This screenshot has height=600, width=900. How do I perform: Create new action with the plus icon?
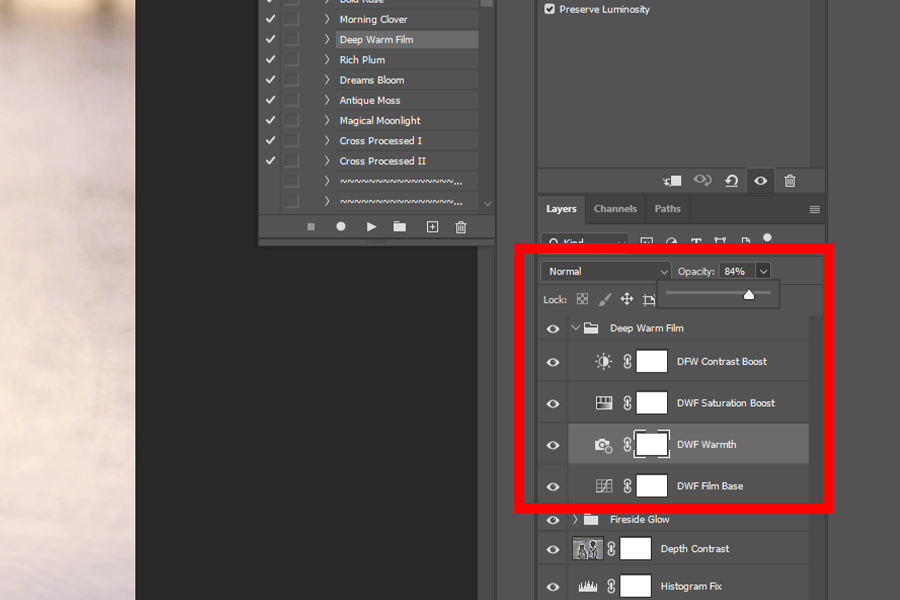(x=432, y=227)
